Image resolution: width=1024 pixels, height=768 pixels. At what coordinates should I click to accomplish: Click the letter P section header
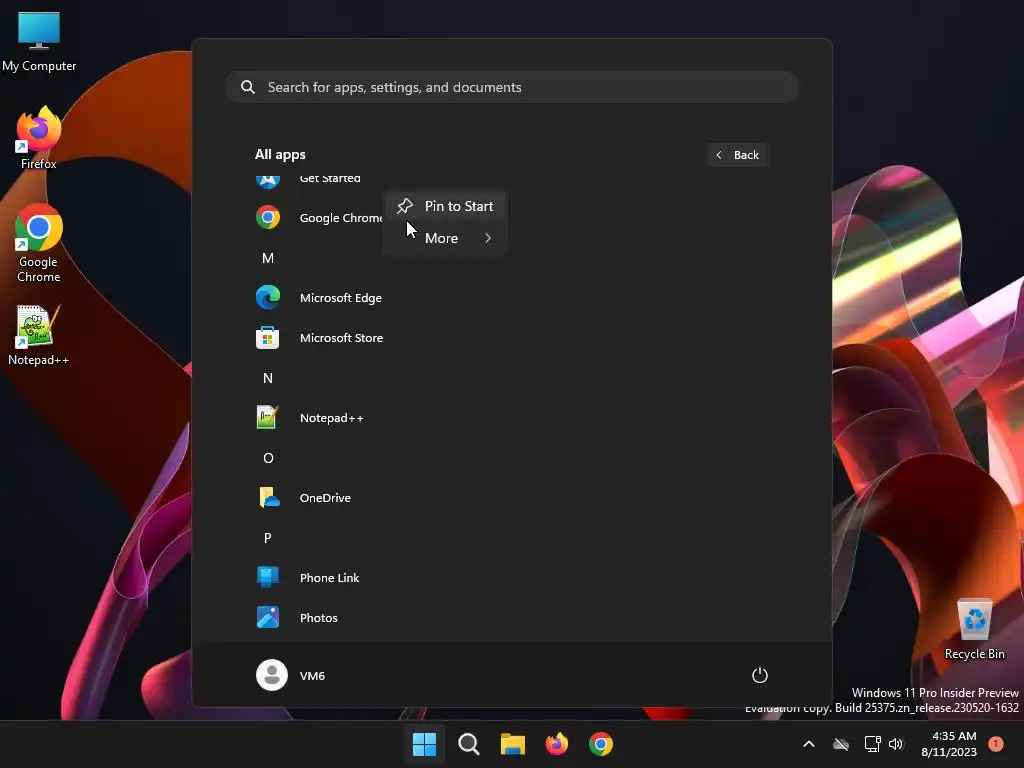coord(268,538)
